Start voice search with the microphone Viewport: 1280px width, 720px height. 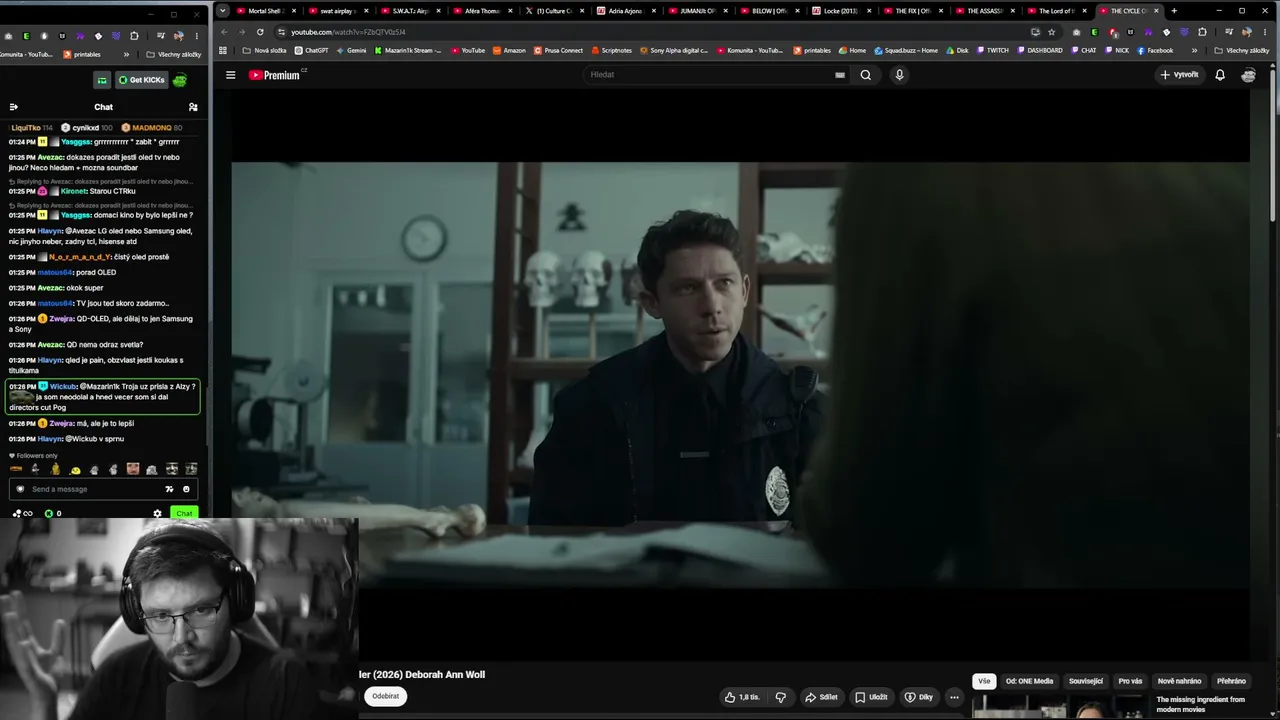[899, 75]
